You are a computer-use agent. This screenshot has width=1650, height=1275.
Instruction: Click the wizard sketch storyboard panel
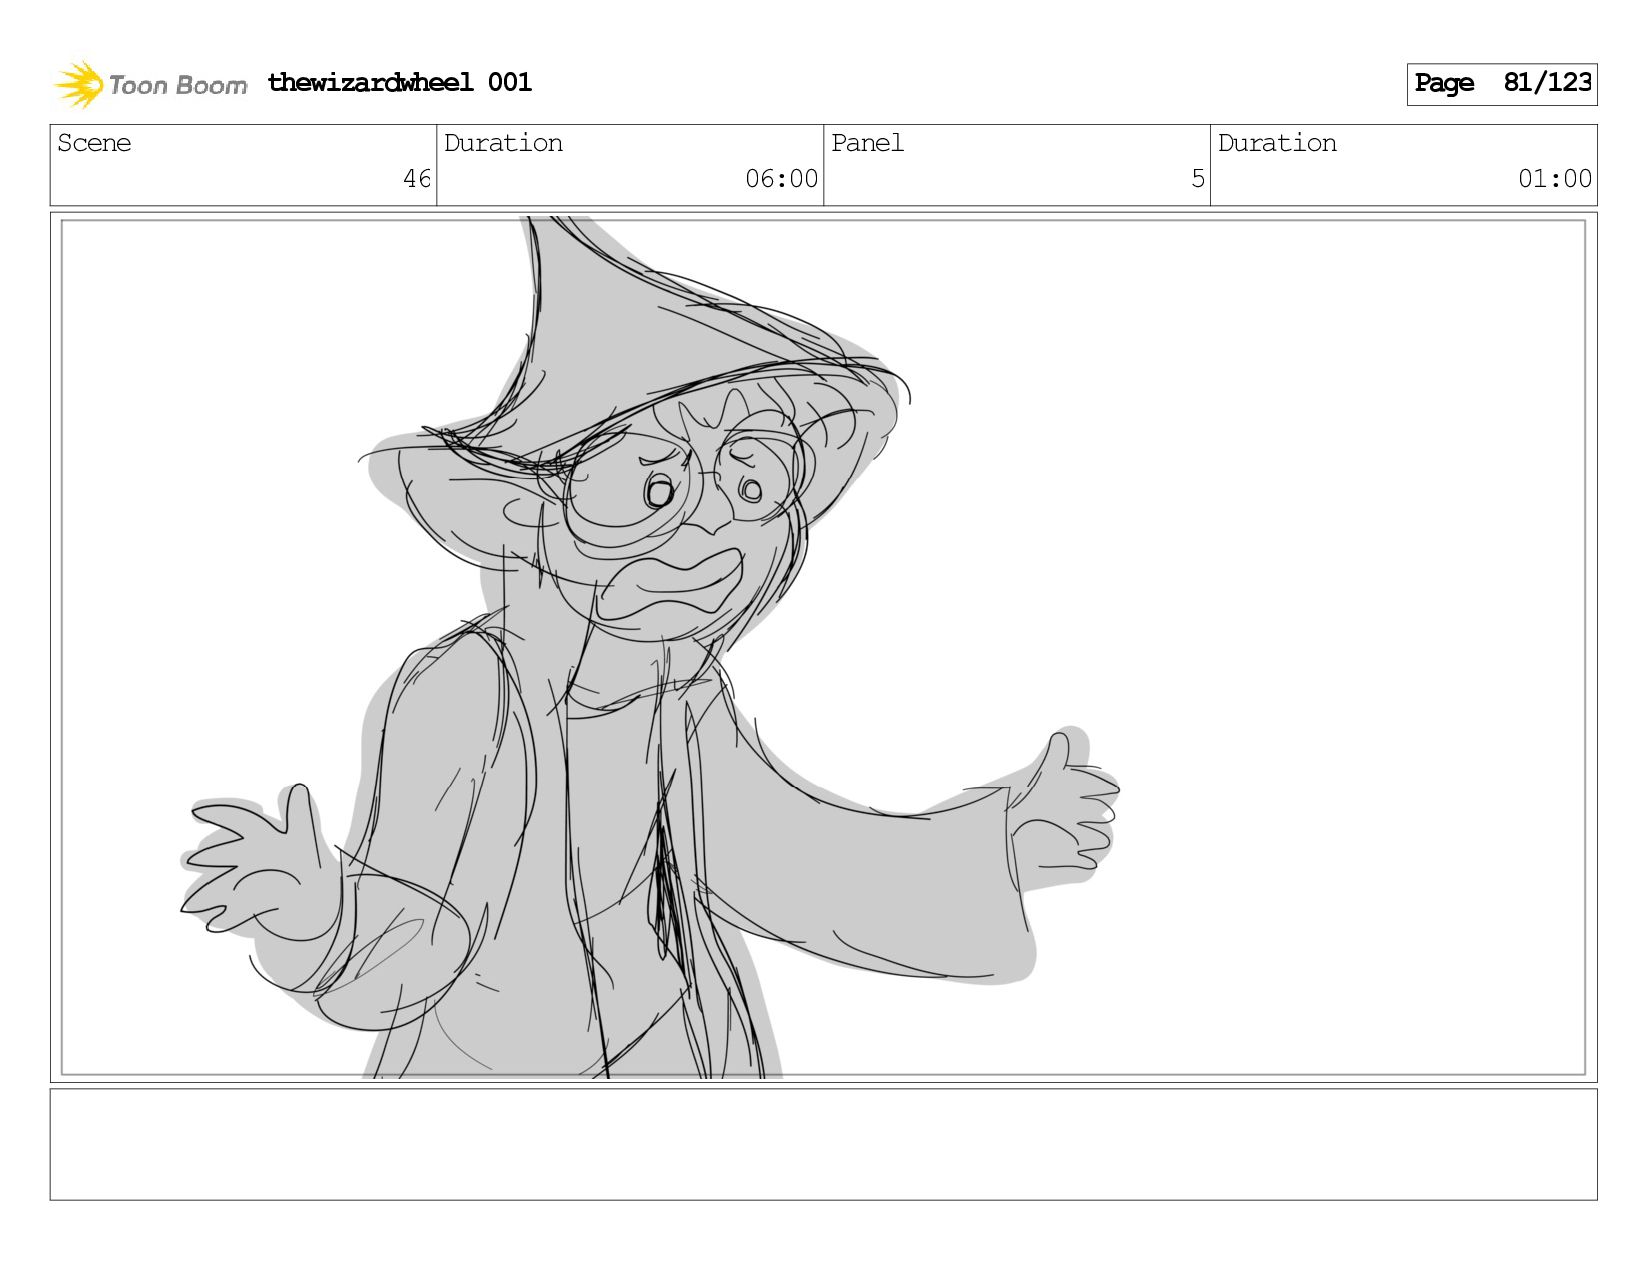tap(823, 647)
